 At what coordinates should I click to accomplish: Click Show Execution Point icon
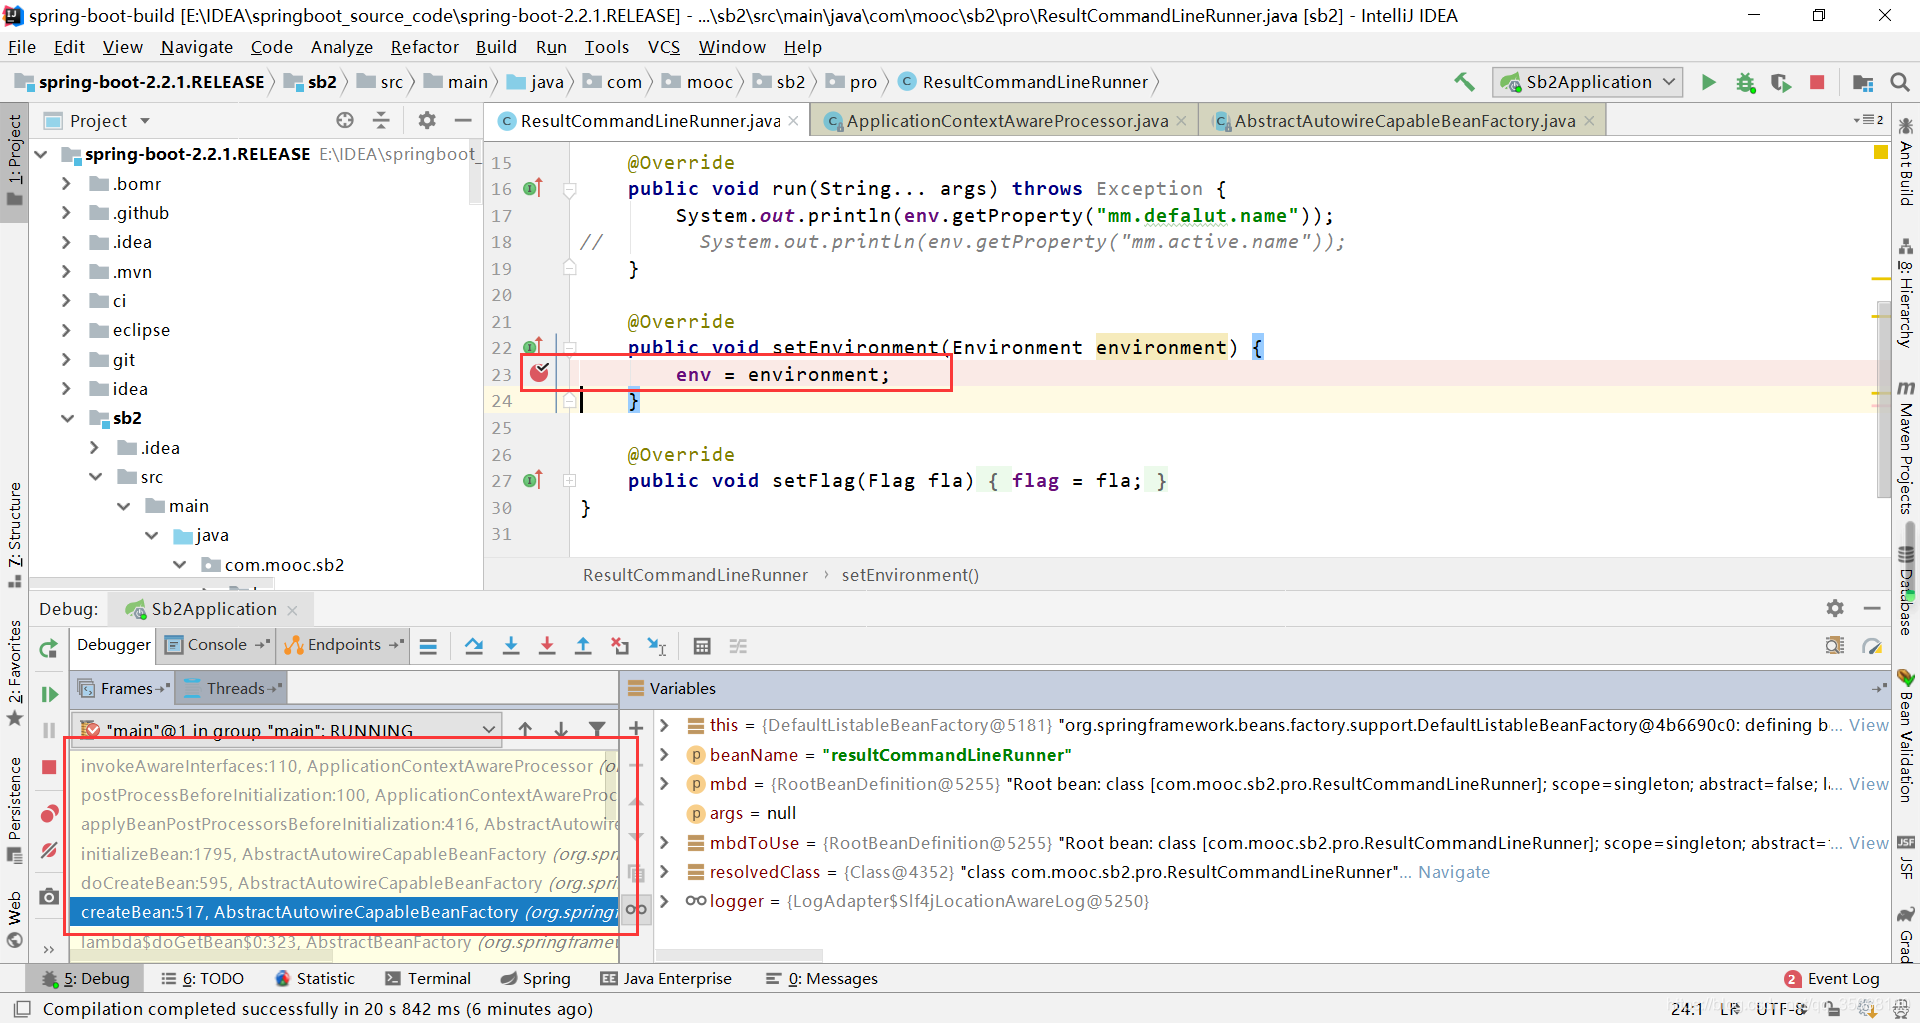coord(428,646)
